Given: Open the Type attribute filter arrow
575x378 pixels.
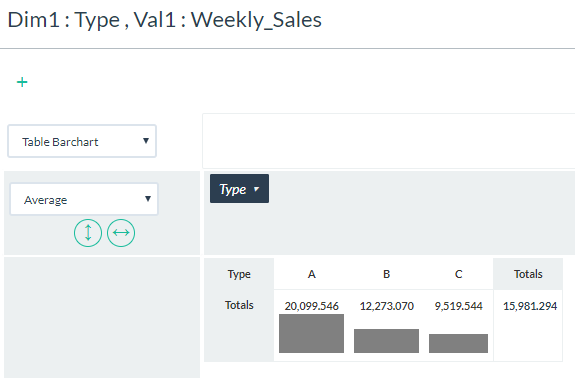Looking at the screenshot, I should (x=256, y=189).
